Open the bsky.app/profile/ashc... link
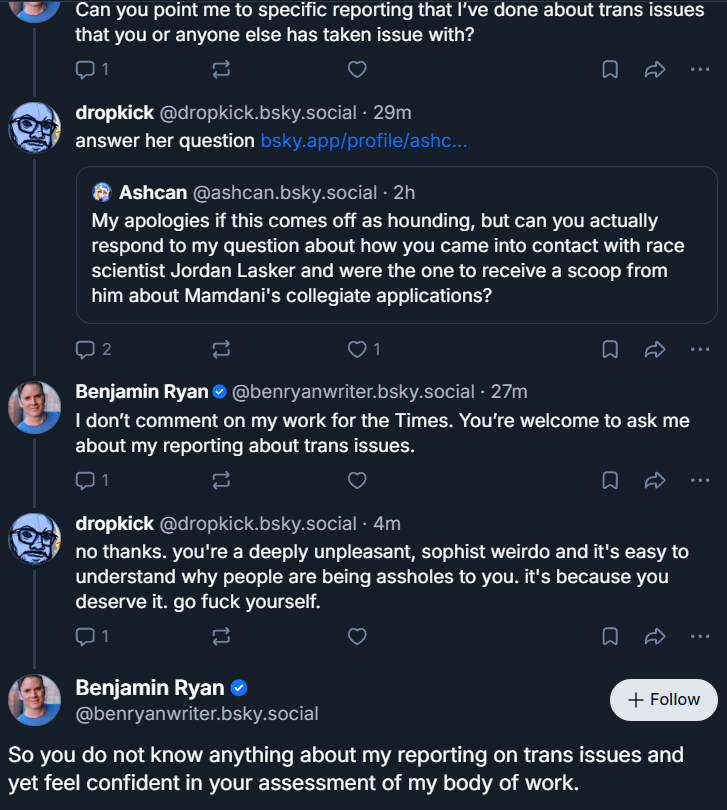Image resolution: width=727 pixels, height=810 pixels. tap(363, 141)
